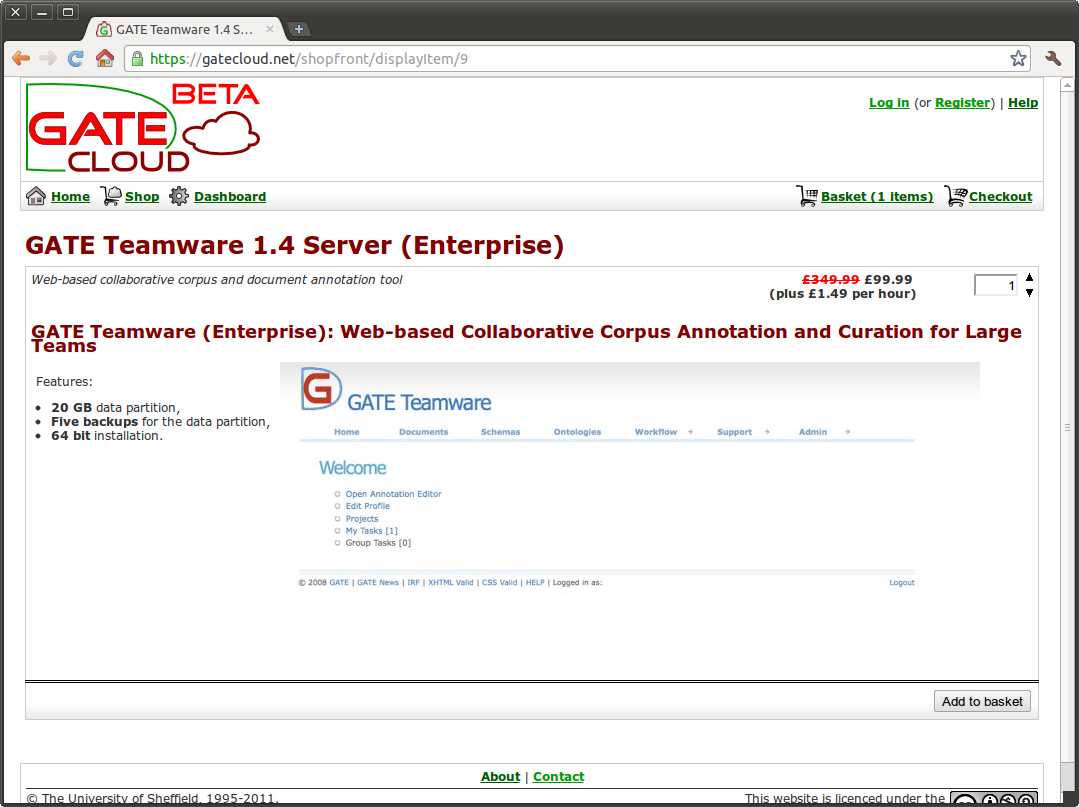Click the browser forward arrow
This screenshot has width=1079, height=807.
47,58
